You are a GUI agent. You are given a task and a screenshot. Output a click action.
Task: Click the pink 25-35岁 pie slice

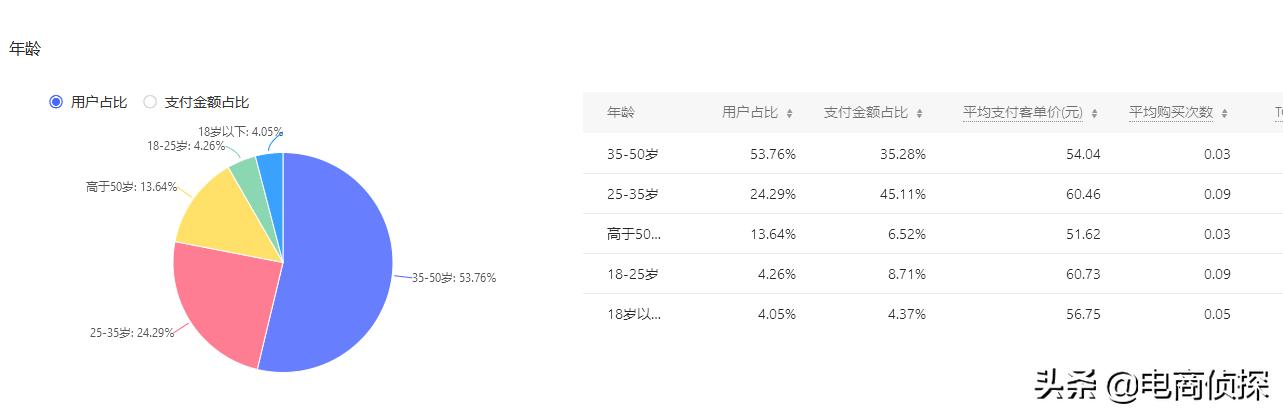pyautogui.click(x=220, y=300)
